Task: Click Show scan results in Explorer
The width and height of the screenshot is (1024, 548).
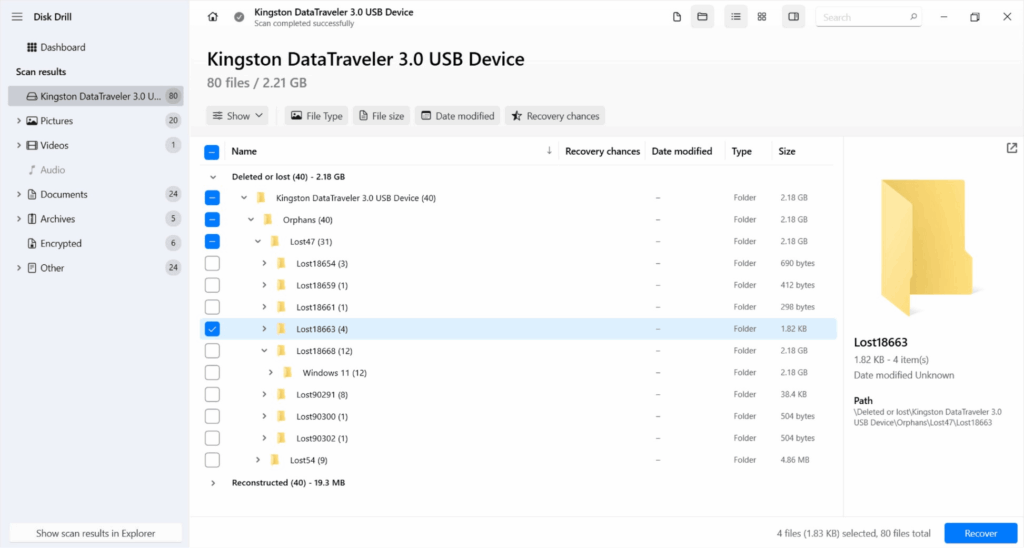Action: pos(95,533)
